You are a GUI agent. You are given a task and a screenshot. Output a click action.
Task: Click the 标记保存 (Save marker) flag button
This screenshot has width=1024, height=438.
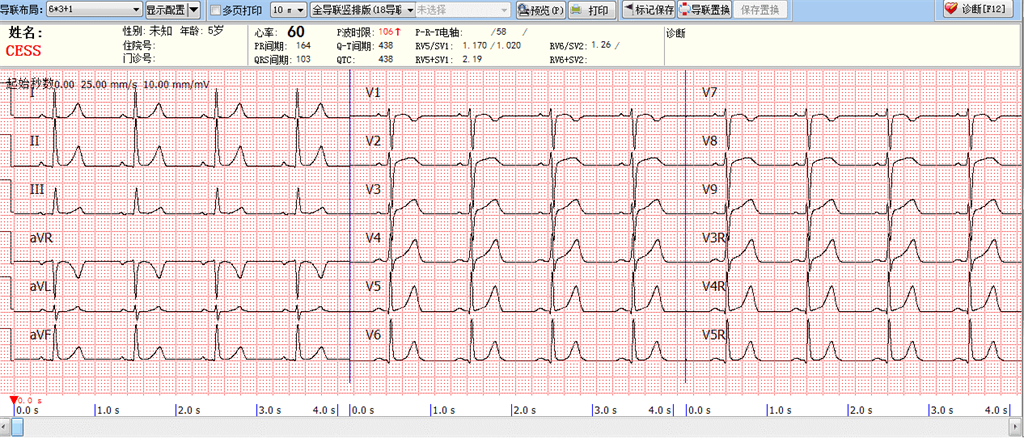(x=648, y=10)
